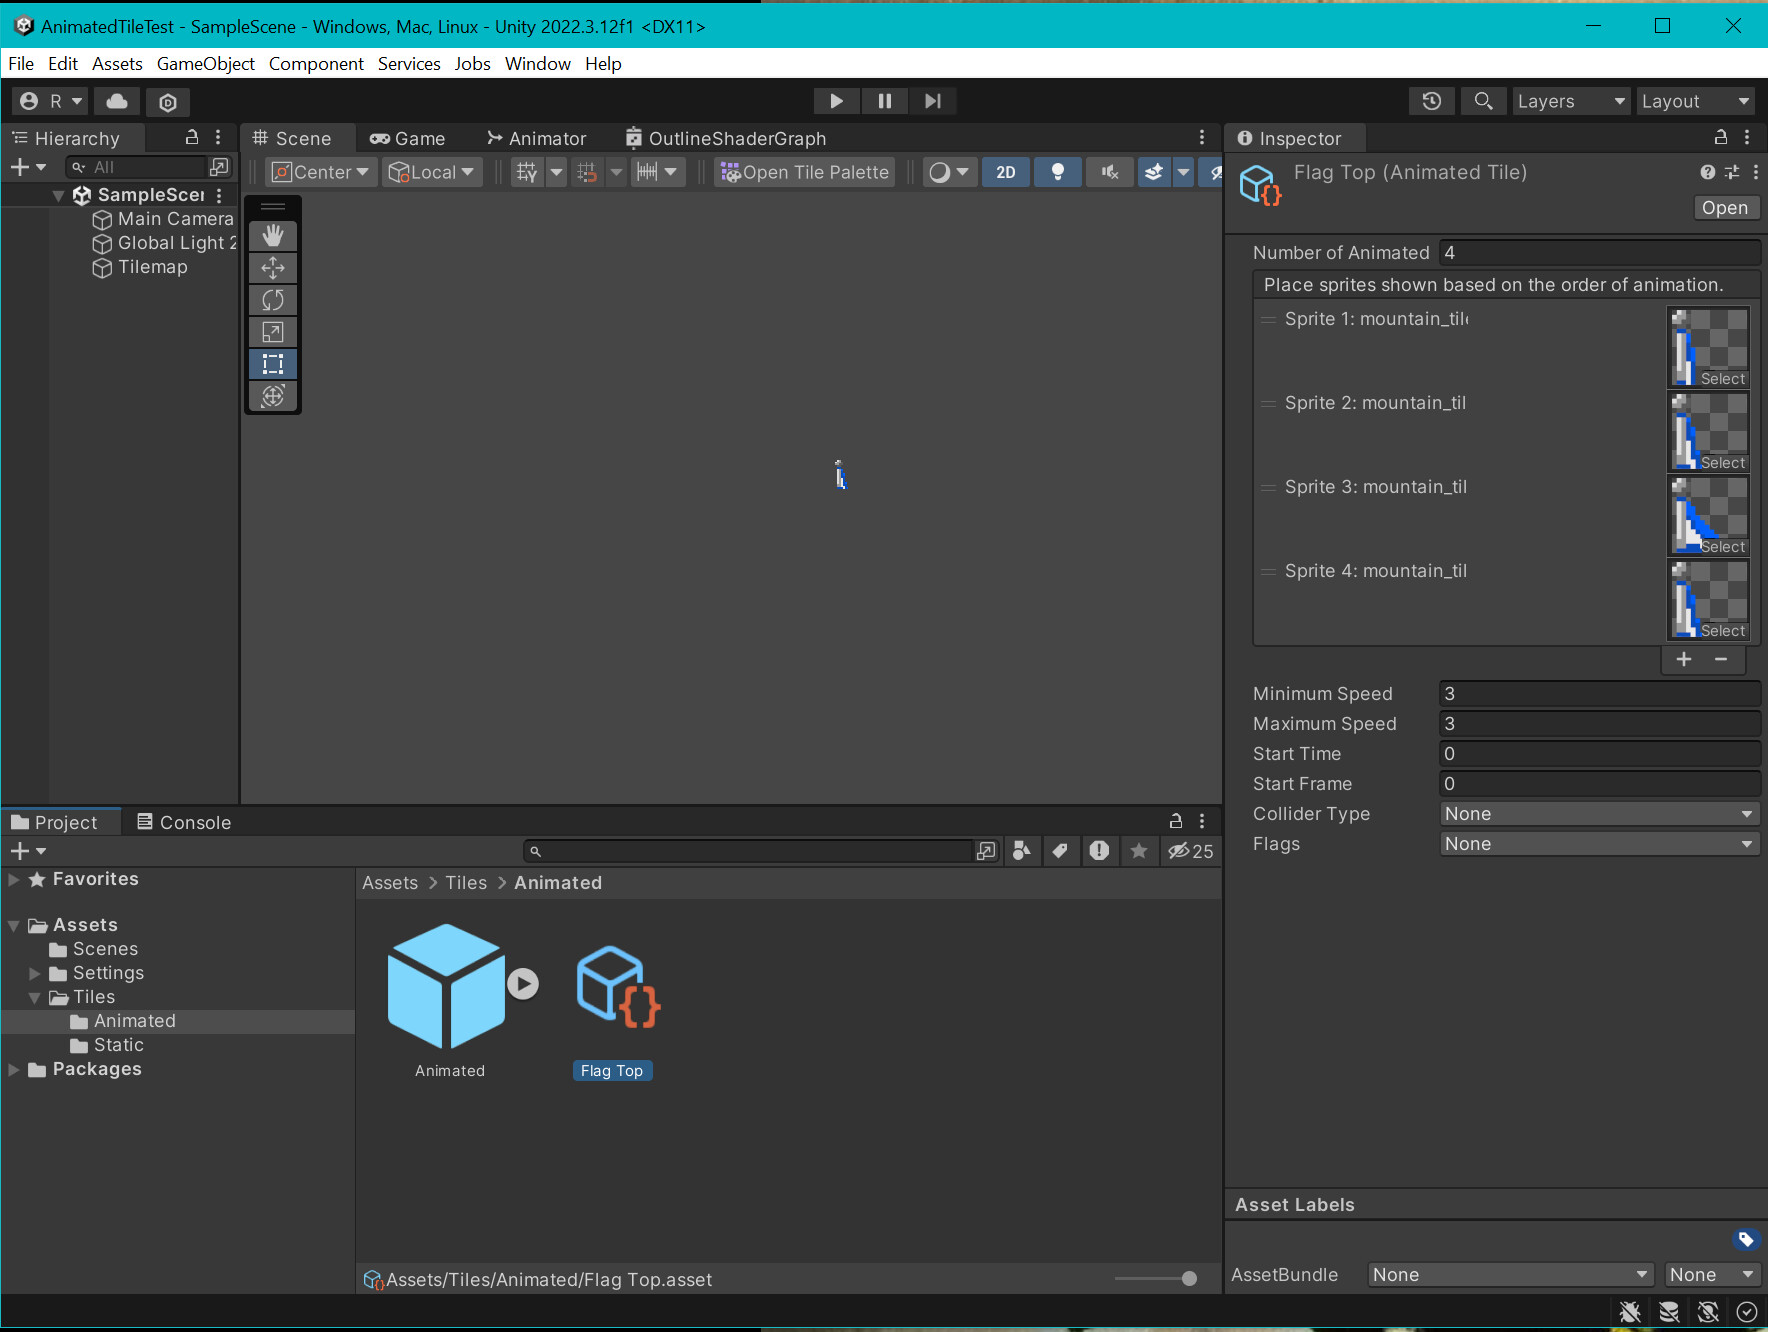Open Undo History with the clock icon

[x=1431, y=101]
